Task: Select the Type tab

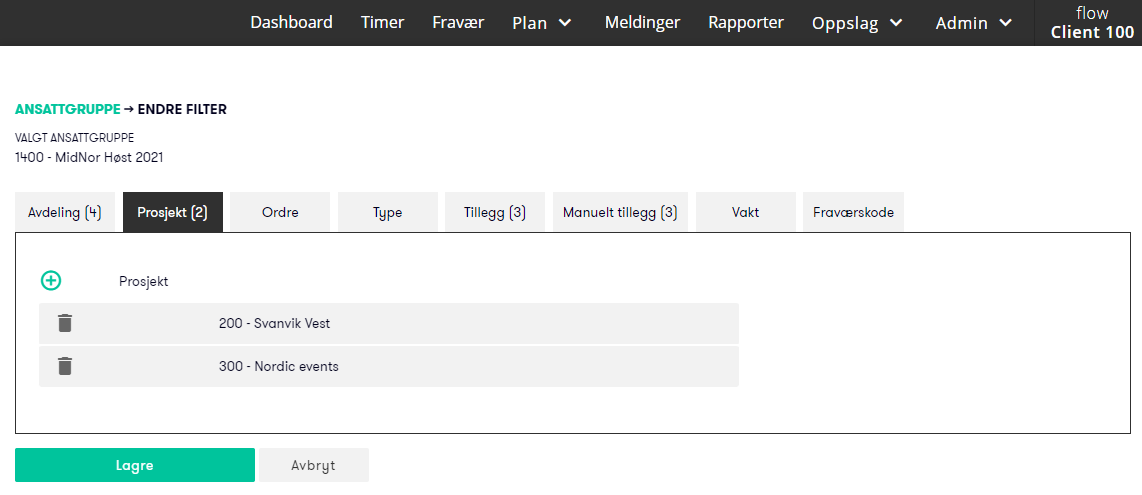Action: point(387,213)
